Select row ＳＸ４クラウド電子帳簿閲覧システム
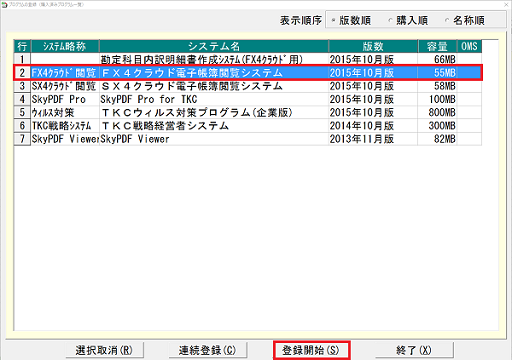This screenshot has height=360, width=512. coord(248,86)
